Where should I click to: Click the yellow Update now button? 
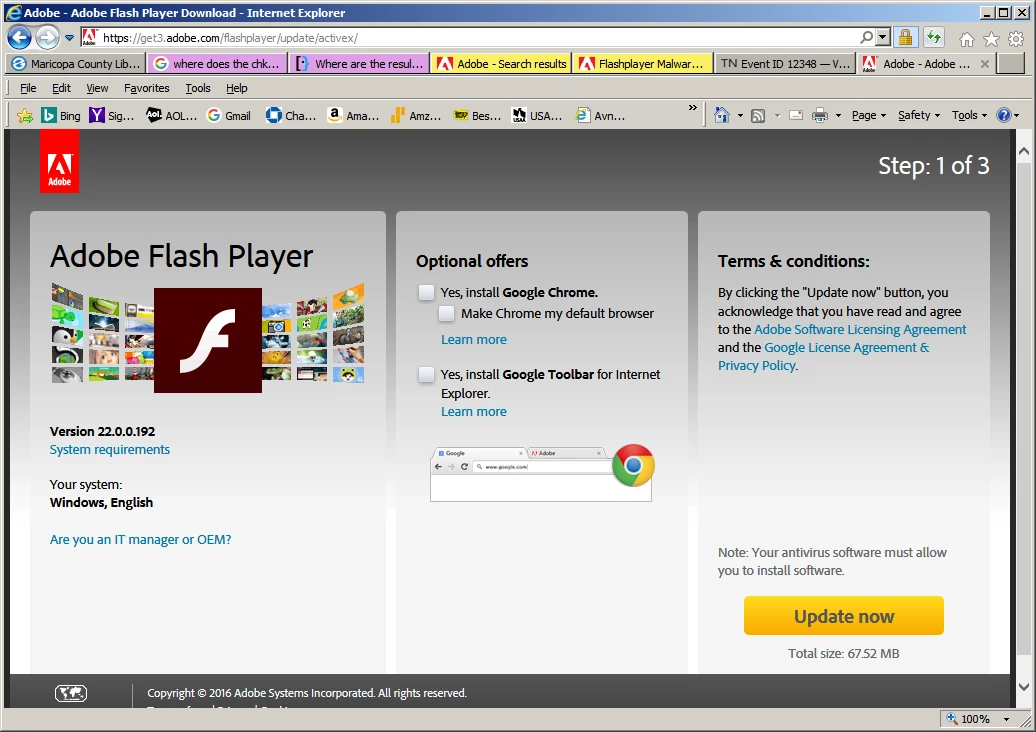[844, 616]
